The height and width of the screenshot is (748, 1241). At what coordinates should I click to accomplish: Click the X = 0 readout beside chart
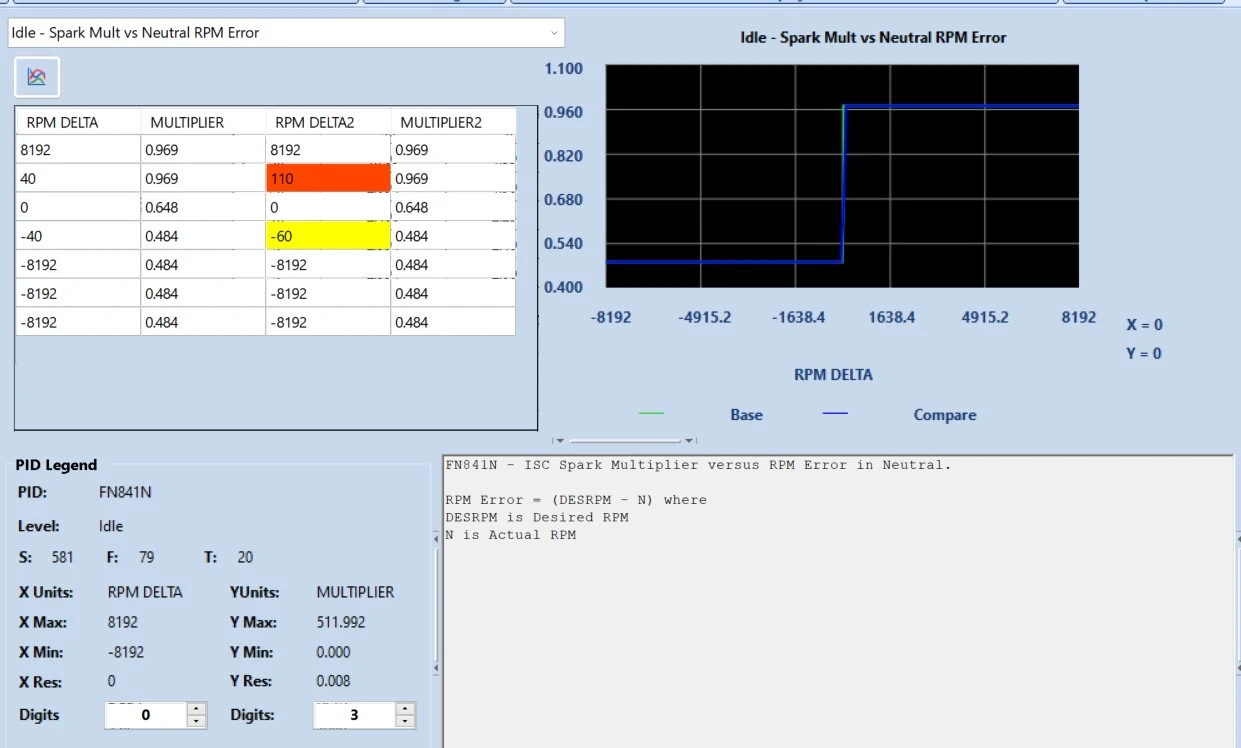pyautogui.click(x=1144, y=325)
